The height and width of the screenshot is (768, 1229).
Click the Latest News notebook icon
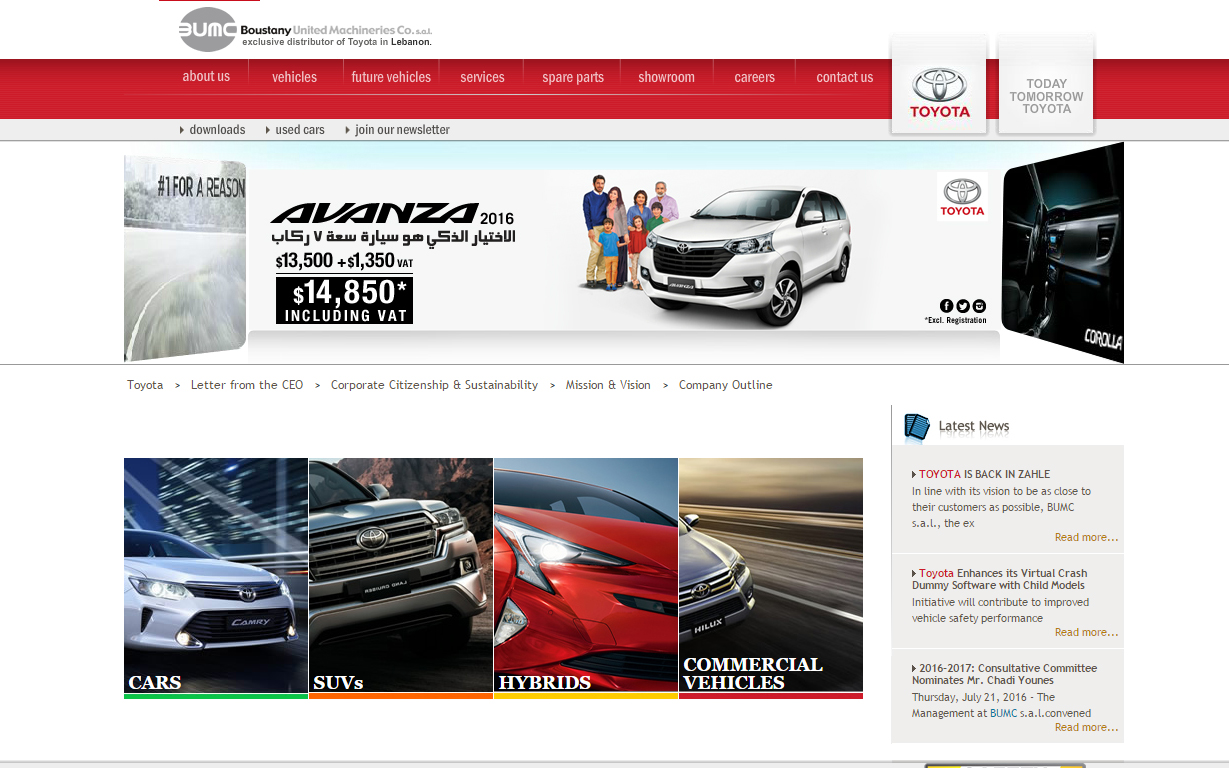pyautogui.click(x=916, y=427)
